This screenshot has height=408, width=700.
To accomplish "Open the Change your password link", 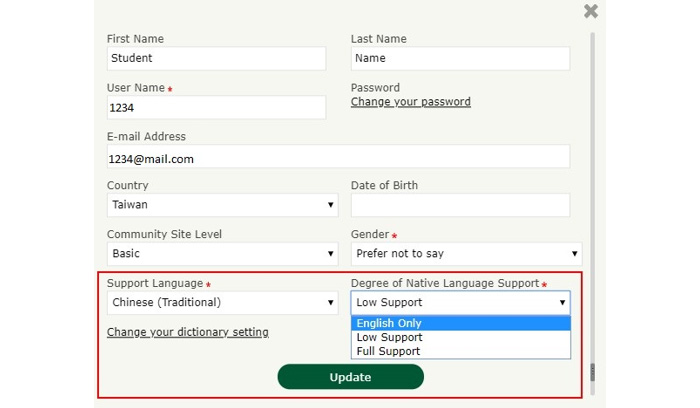I will pyautogui.click(x=410, y=102).
